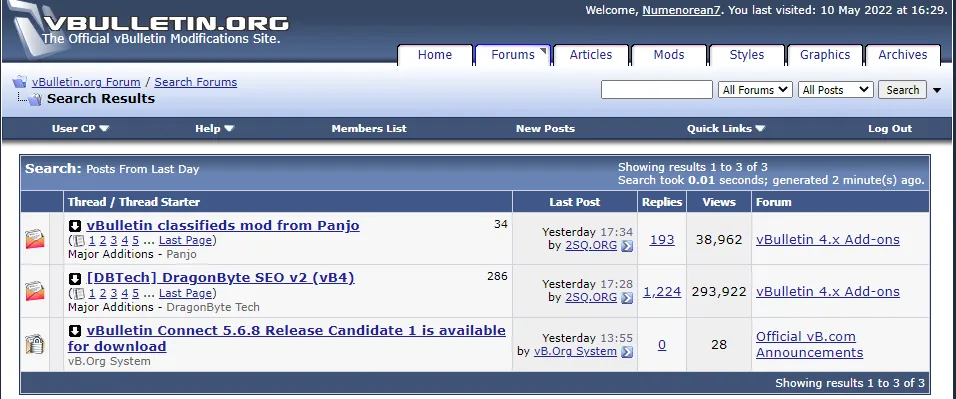Click the Search button

pos(902,90)
